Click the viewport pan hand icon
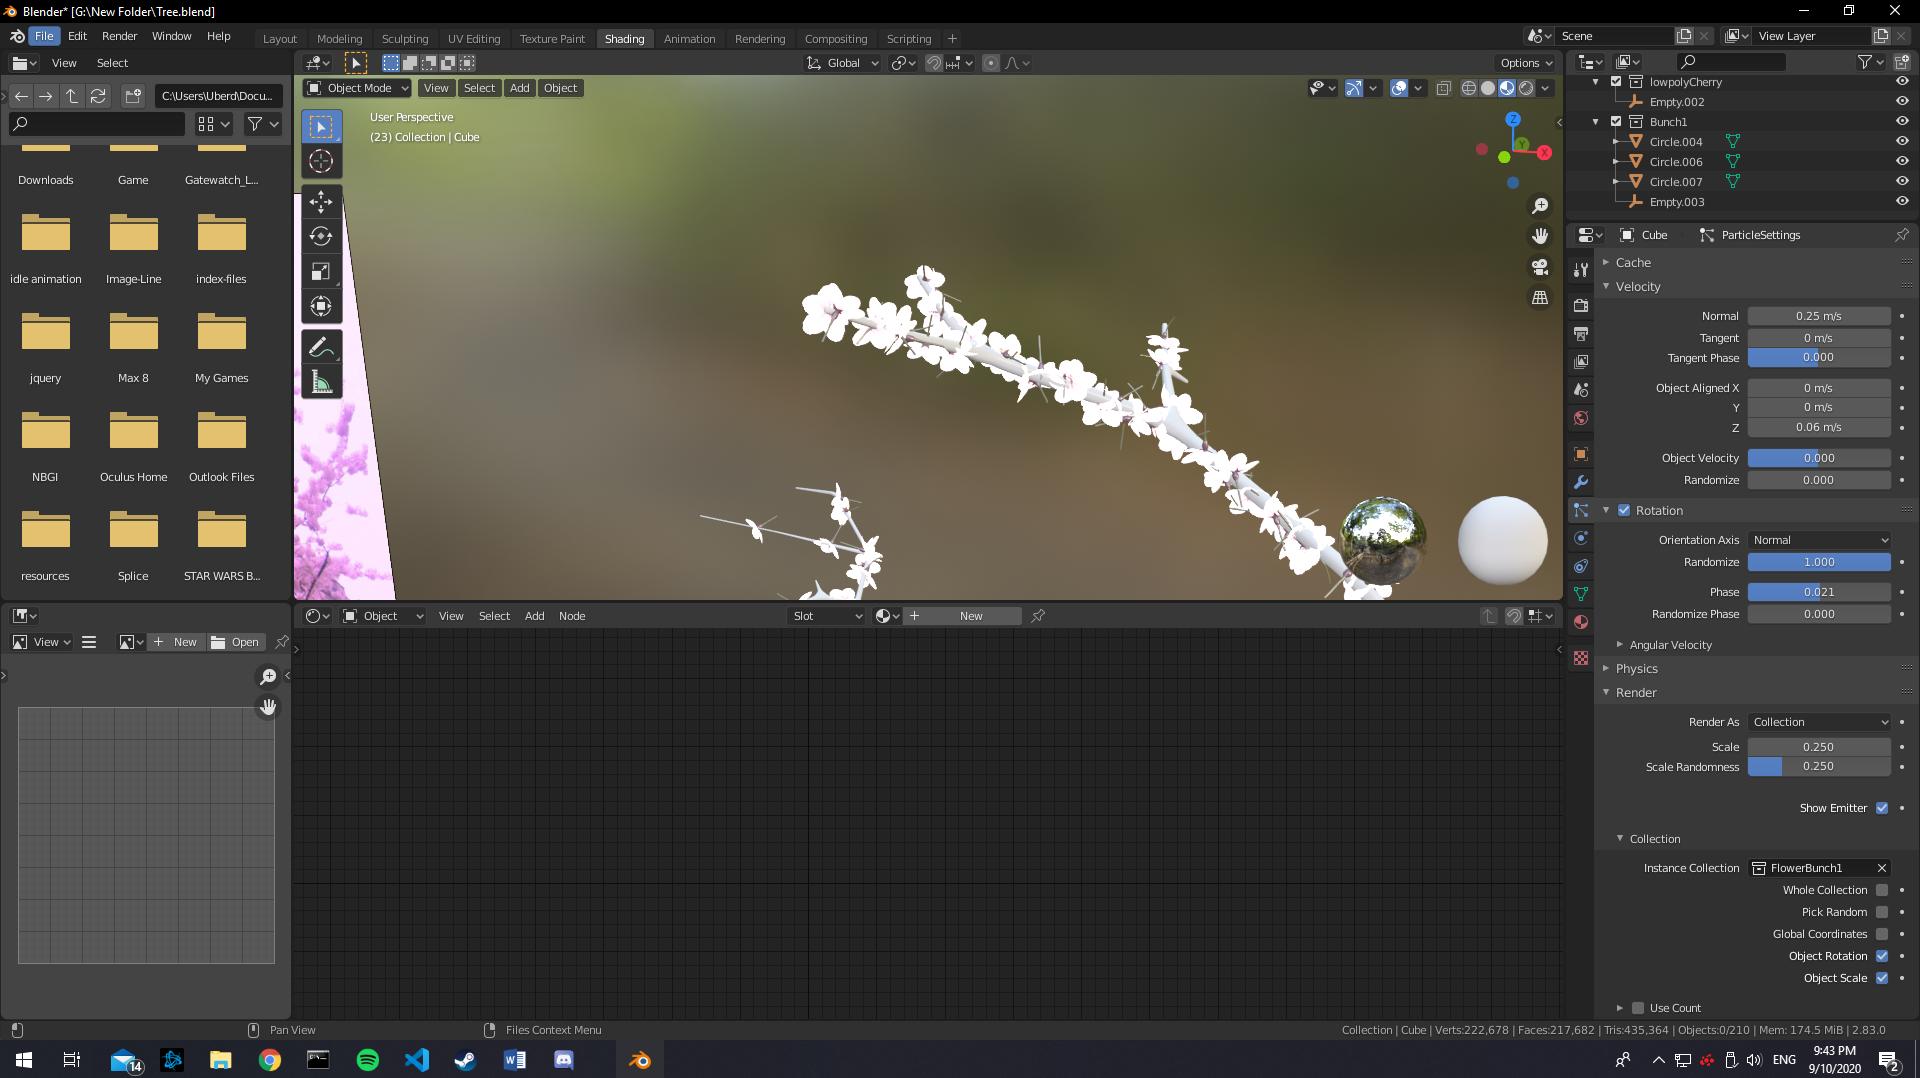Viewport: 1920px width, 1078px height. (x=1540, y=236)
